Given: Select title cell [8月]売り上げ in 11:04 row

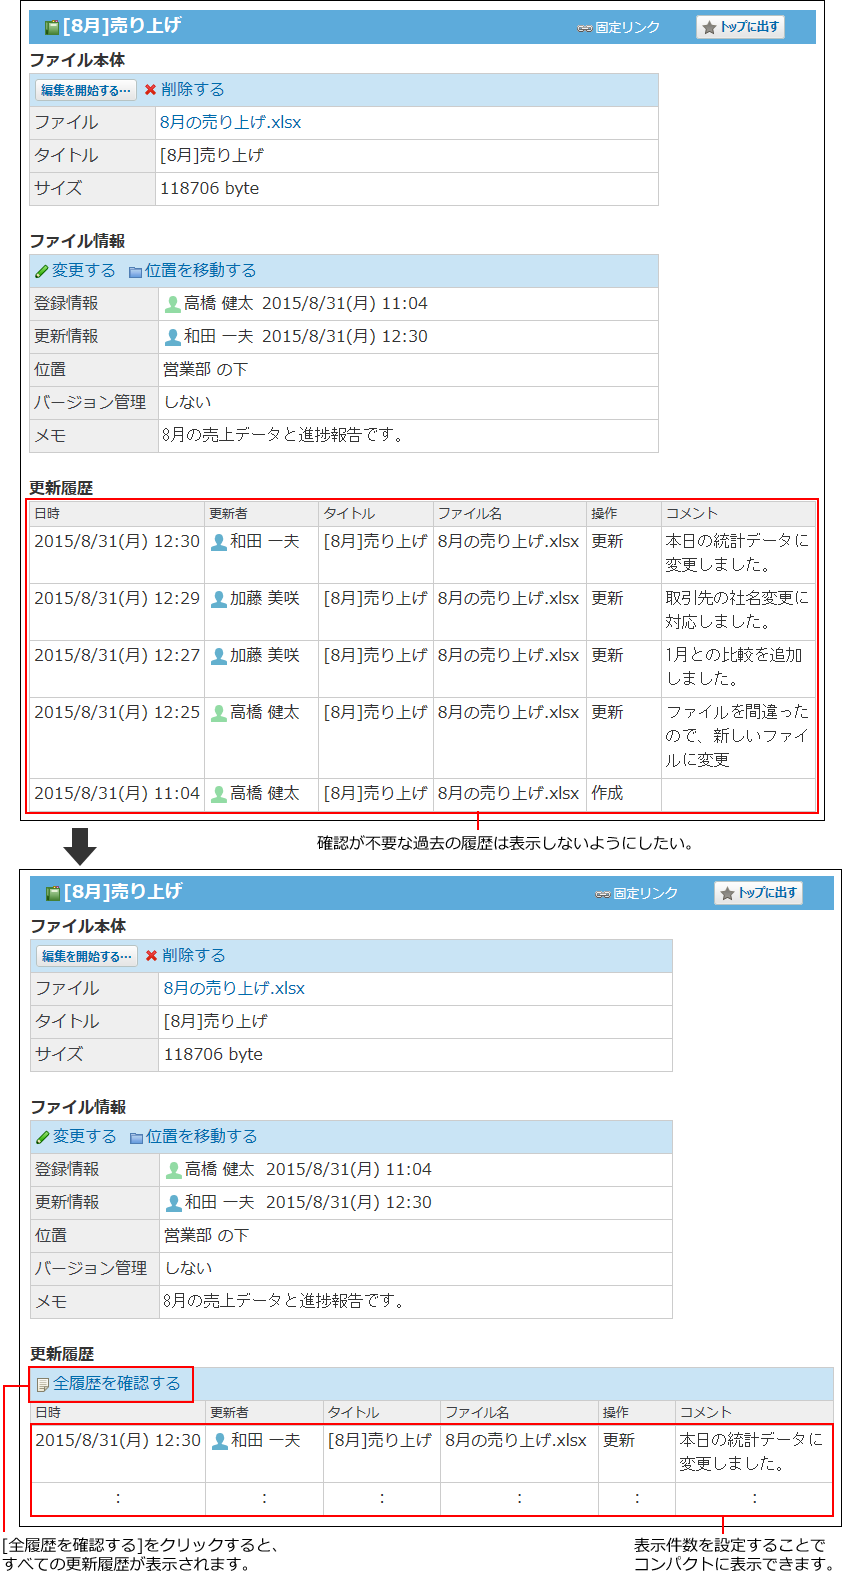Looking at the screenshot, I should 375,793.
